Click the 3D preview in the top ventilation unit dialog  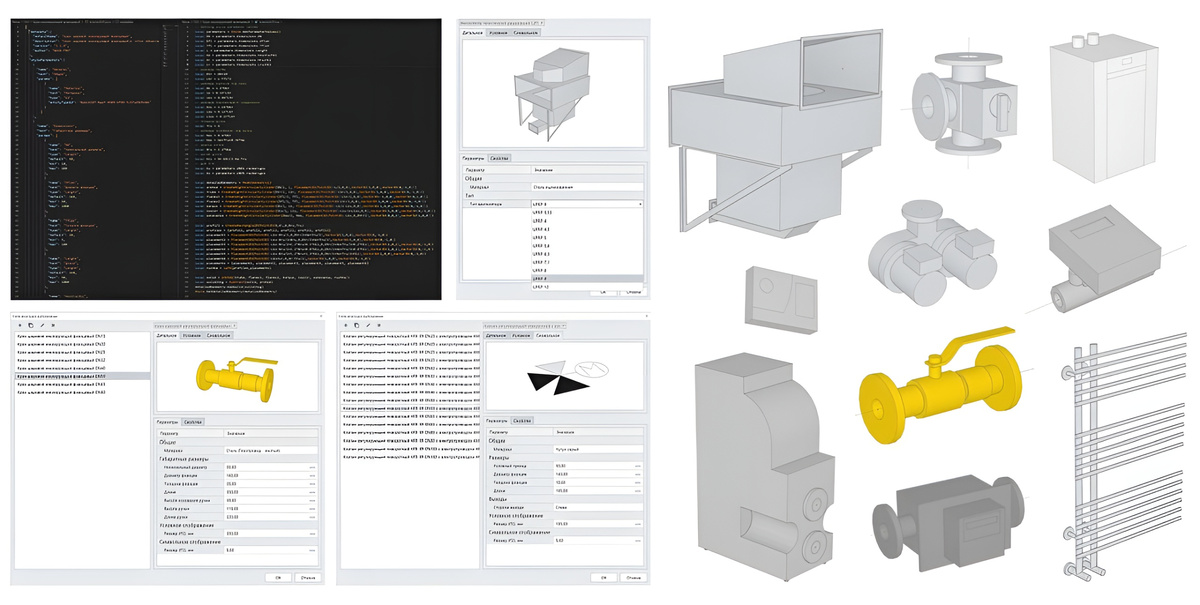pyautogui.click(x=553, y=95)
